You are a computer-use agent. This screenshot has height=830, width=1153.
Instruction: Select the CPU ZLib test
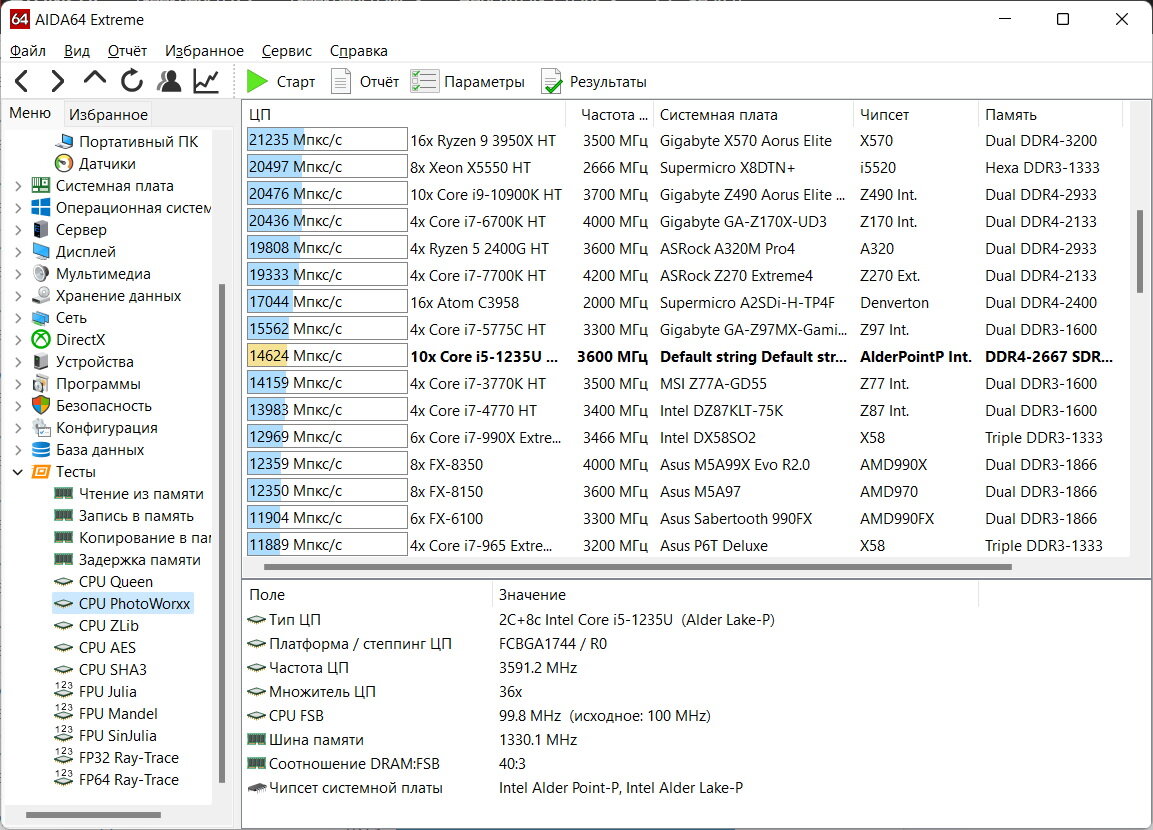coord(109,626)
